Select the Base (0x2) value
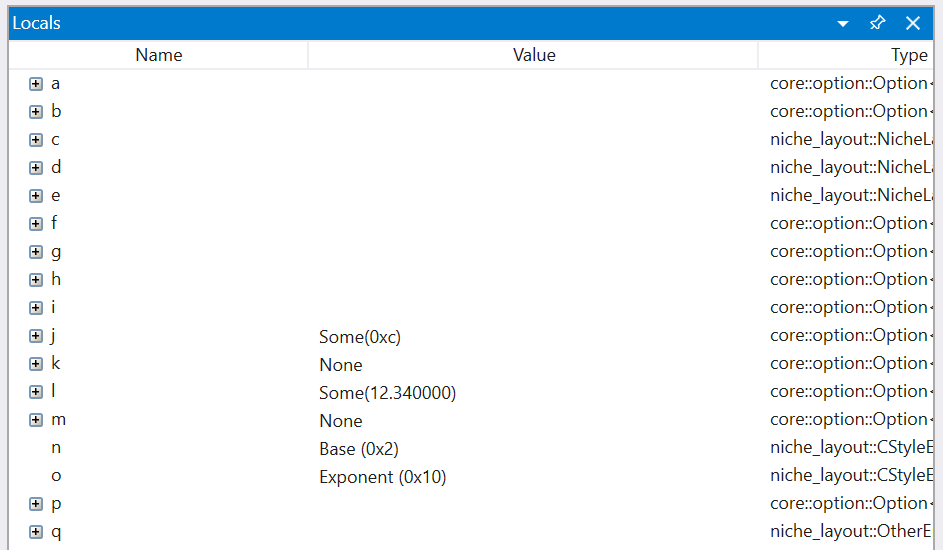Viewport: 943px width, 550px height. (x=358, y=449)
